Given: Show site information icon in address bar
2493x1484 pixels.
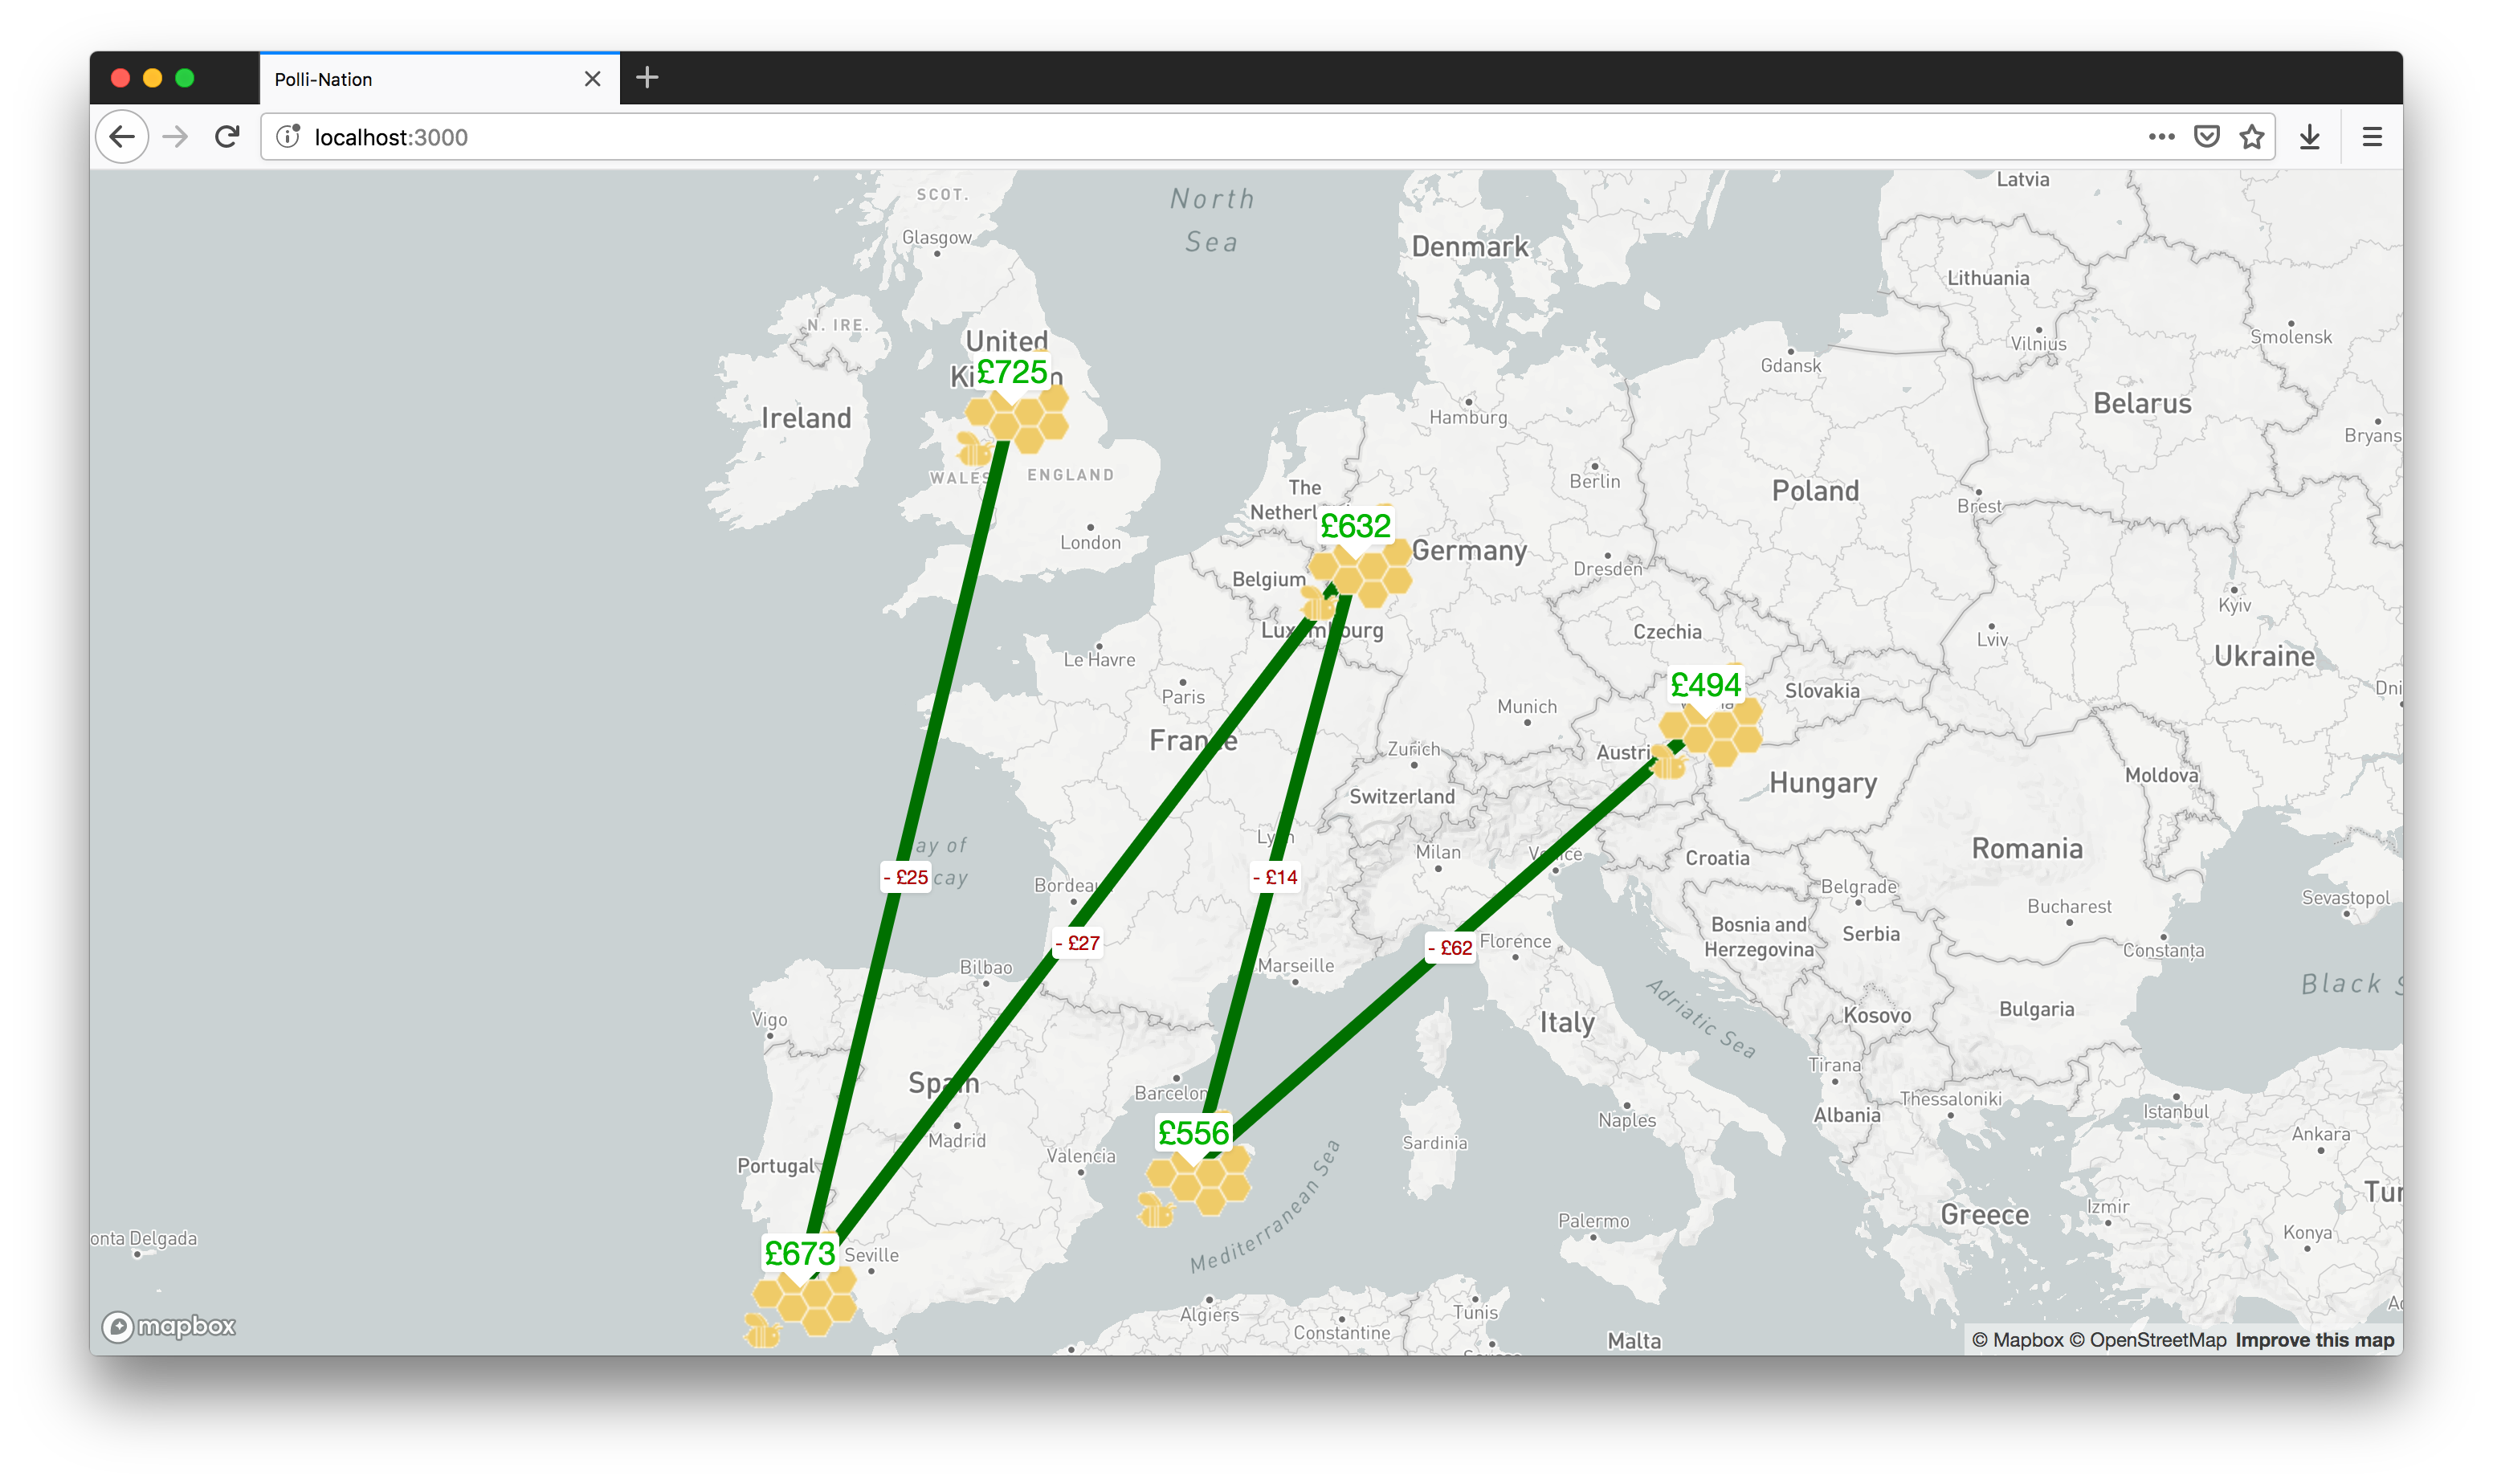Looking at the screenshot, I should (288, 137).
